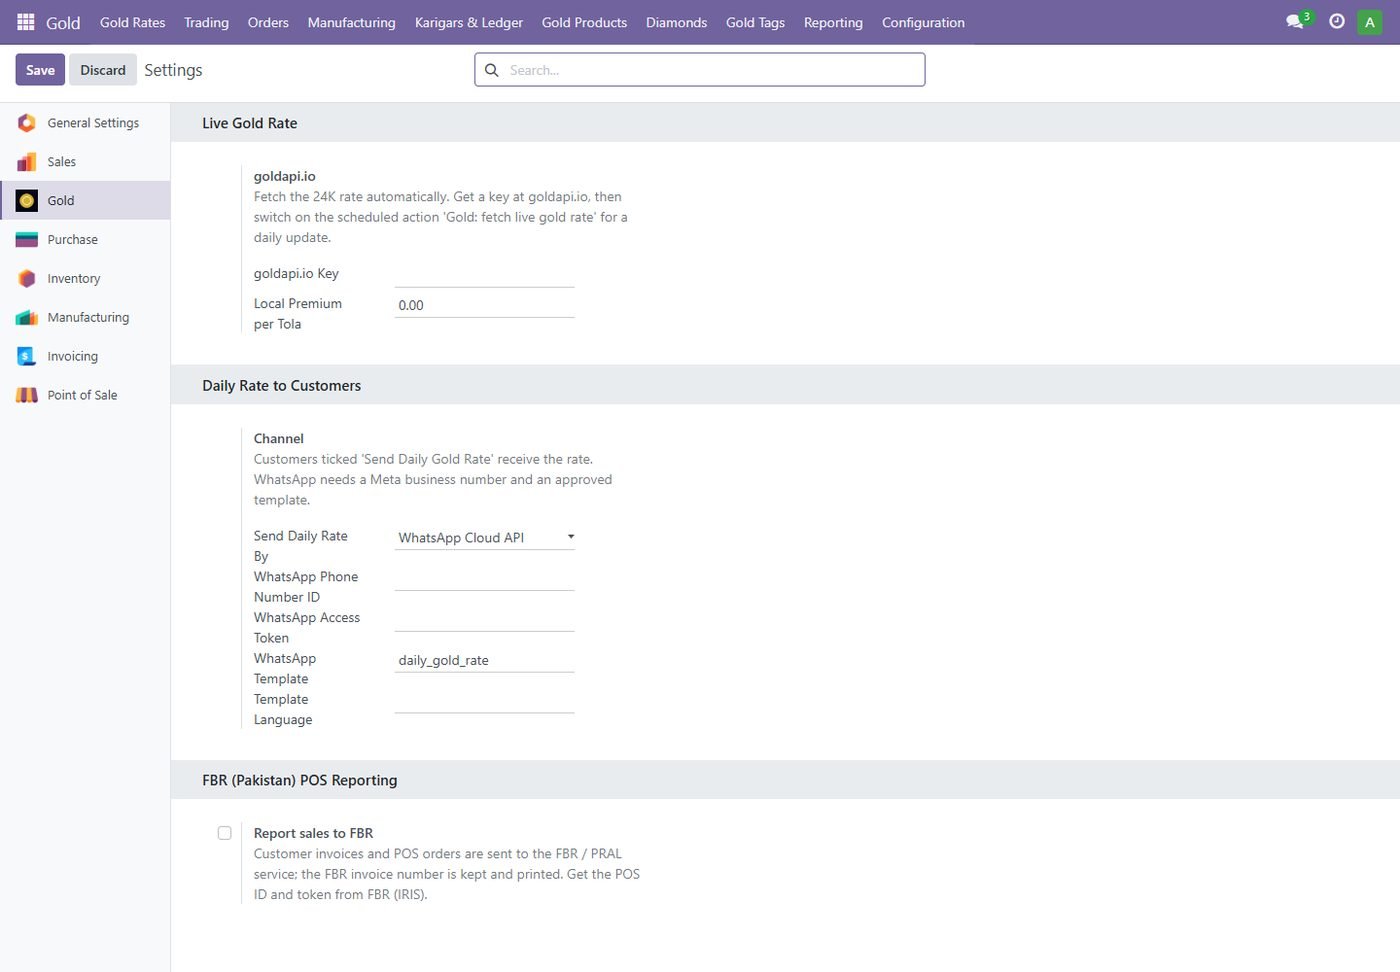Click the Live Gold Rate section heading
Image resolution: width=1400 pixels, height=972 pixels.
(x=249, y=123)
